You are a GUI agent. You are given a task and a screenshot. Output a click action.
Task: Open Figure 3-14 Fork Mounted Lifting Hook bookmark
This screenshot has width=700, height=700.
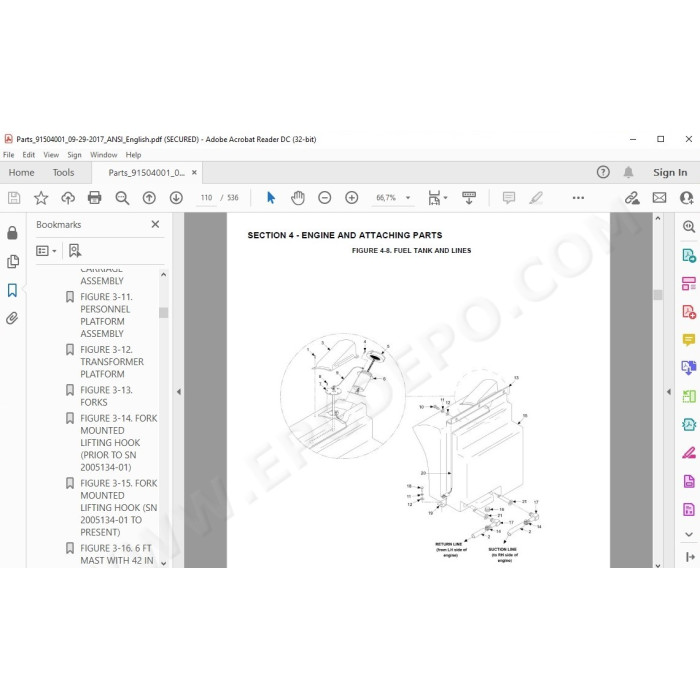coord(119,442)
